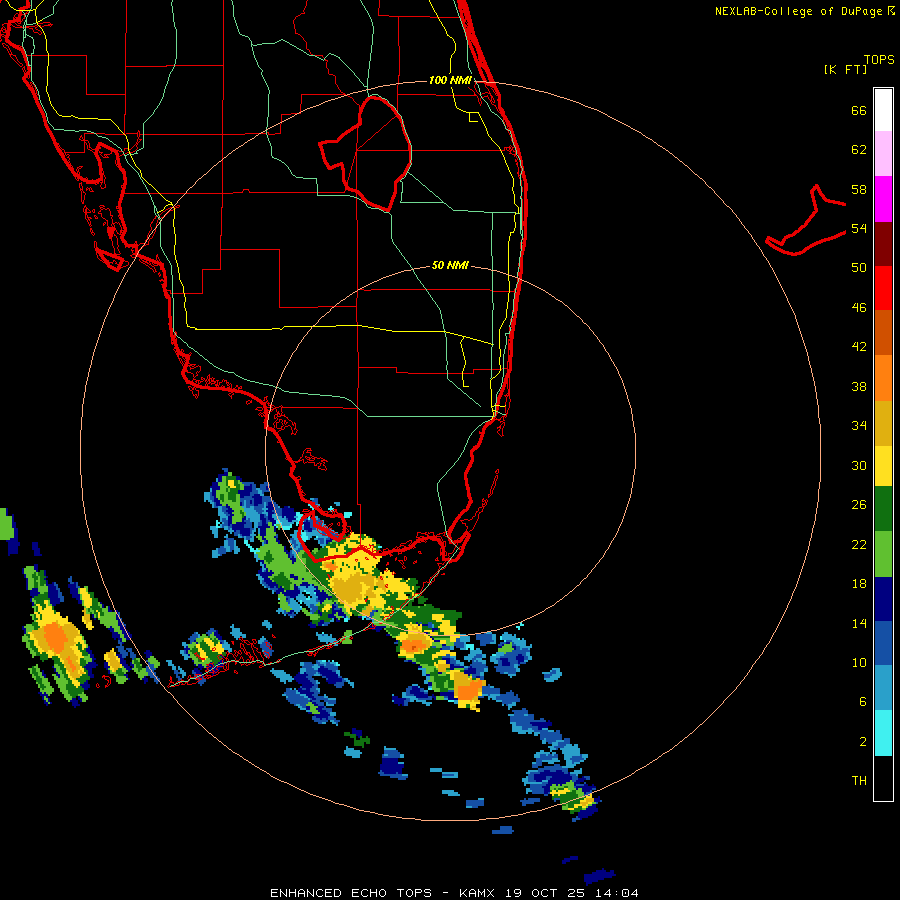
Task: Click the white swatch in the tops legend
Action: (883, 110)
